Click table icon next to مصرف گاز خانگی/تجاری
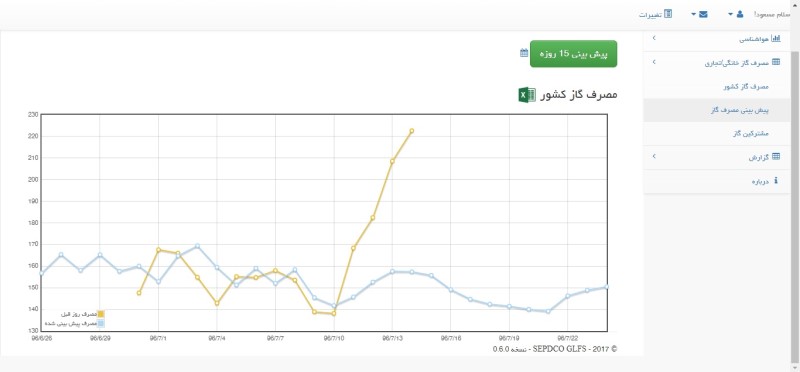This screenshot has height=372, width=800. click(776, 62)
